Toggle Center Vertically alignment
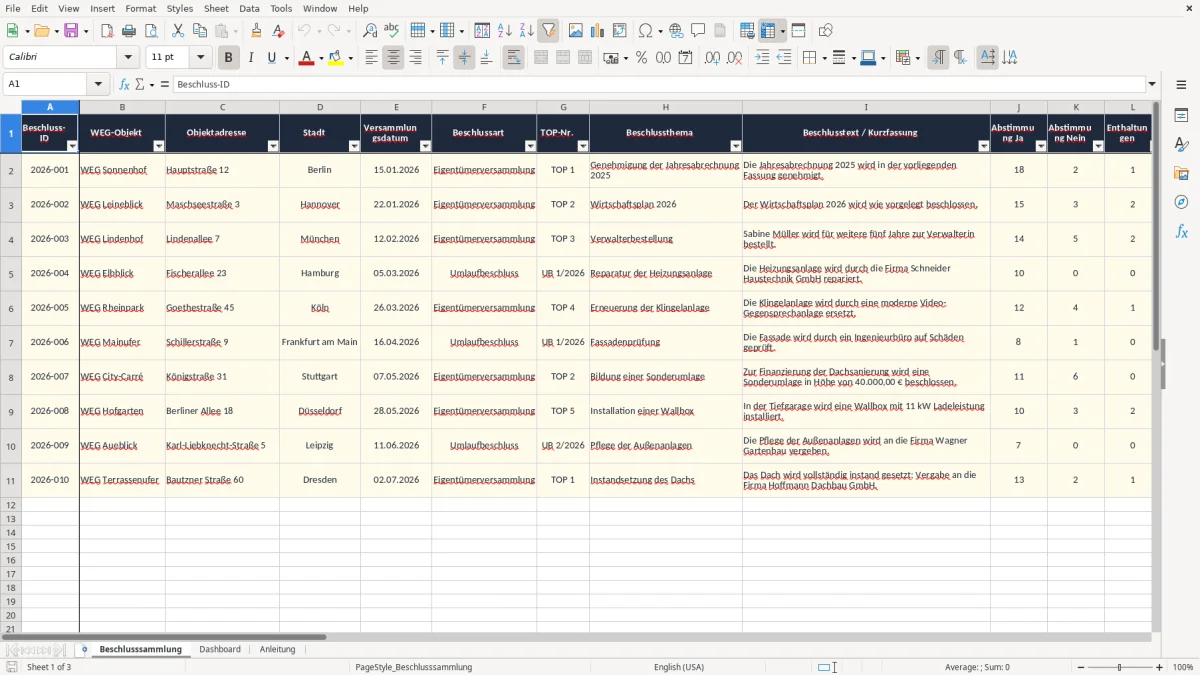 464,58
